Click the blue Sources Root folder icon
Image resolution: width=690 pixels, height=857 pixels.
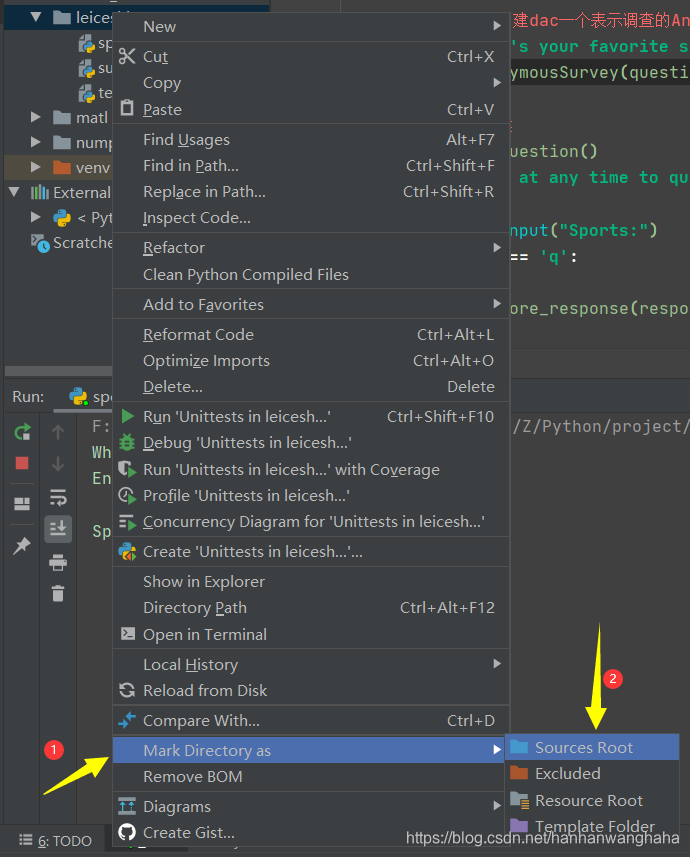click(x=519, y=747)
